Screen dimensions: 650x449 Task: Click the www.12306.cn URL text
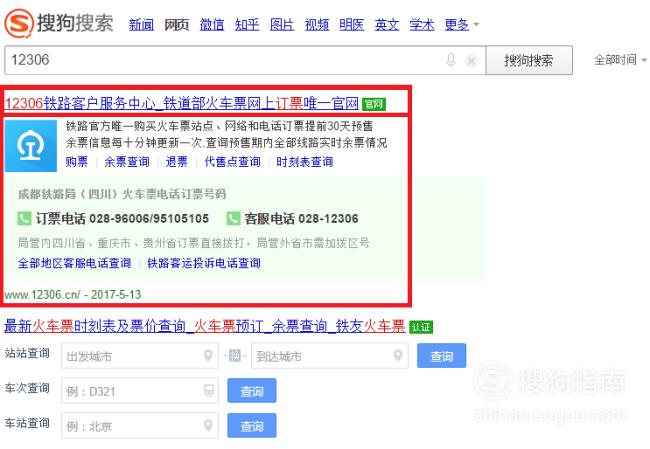coord(42,295)
